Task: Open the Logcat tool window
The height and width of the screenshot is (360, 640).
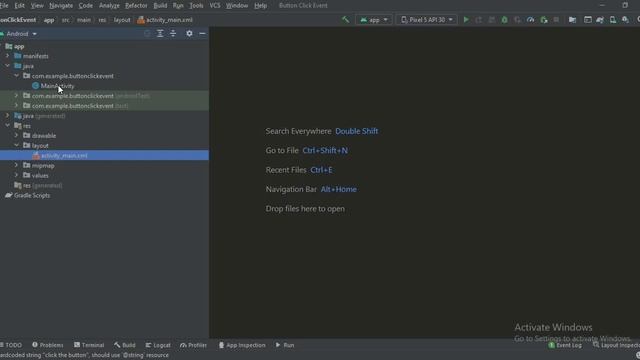Action: click(158, 345)
